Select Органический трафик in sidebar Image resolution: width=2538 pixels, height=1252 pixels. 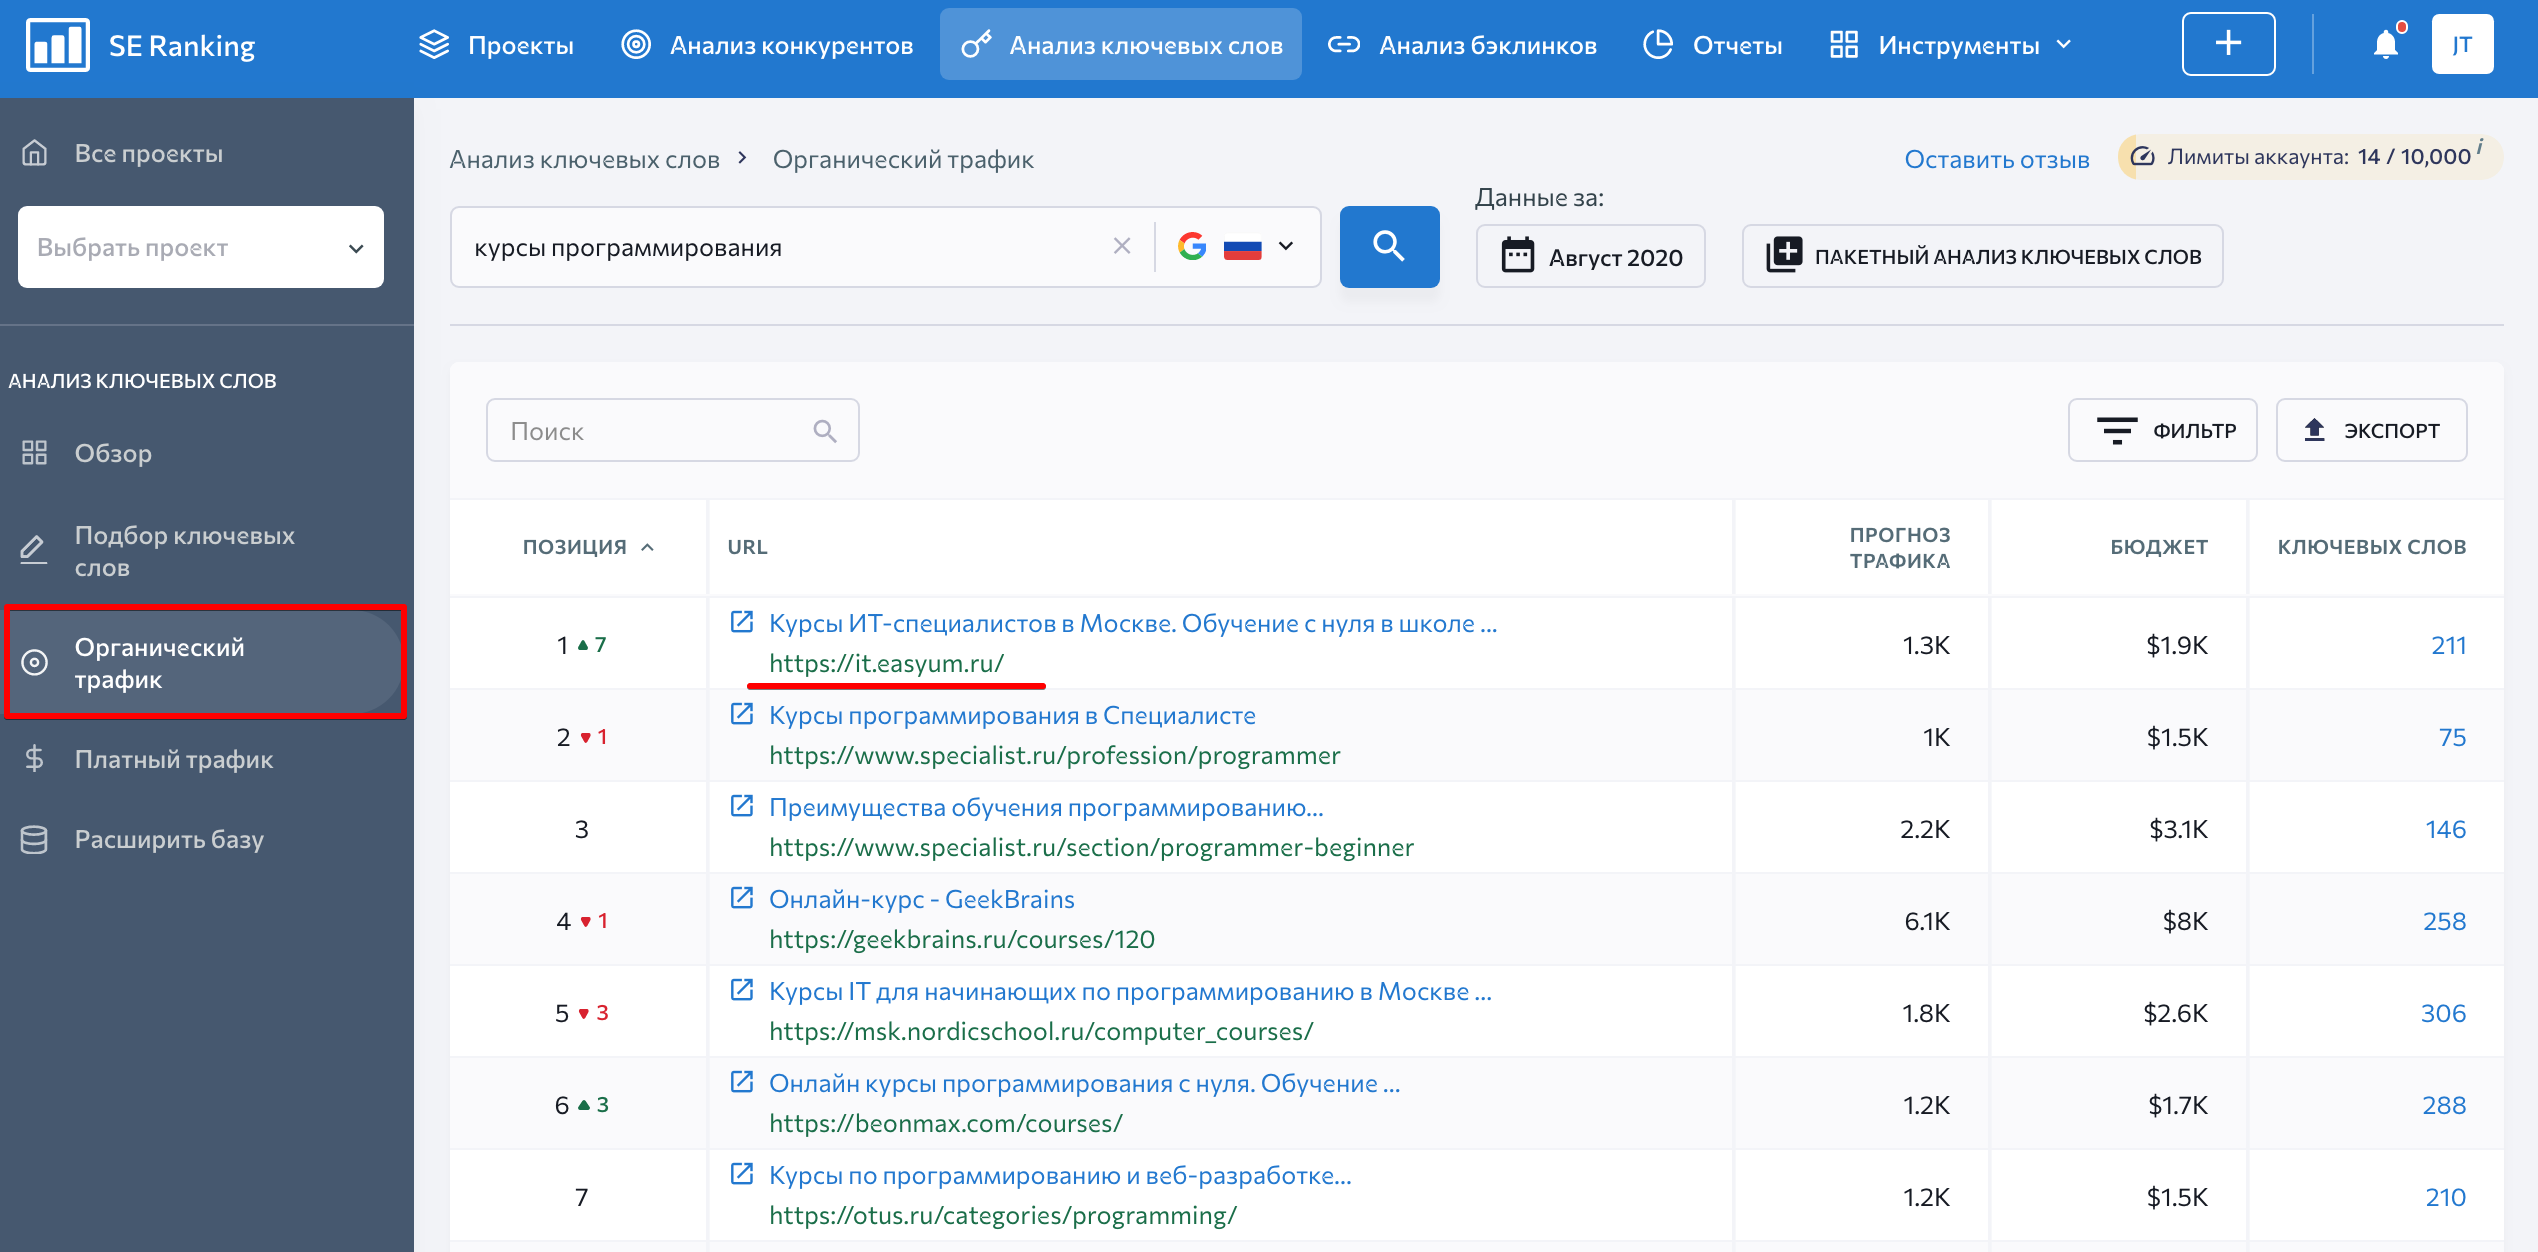[206, 662]
